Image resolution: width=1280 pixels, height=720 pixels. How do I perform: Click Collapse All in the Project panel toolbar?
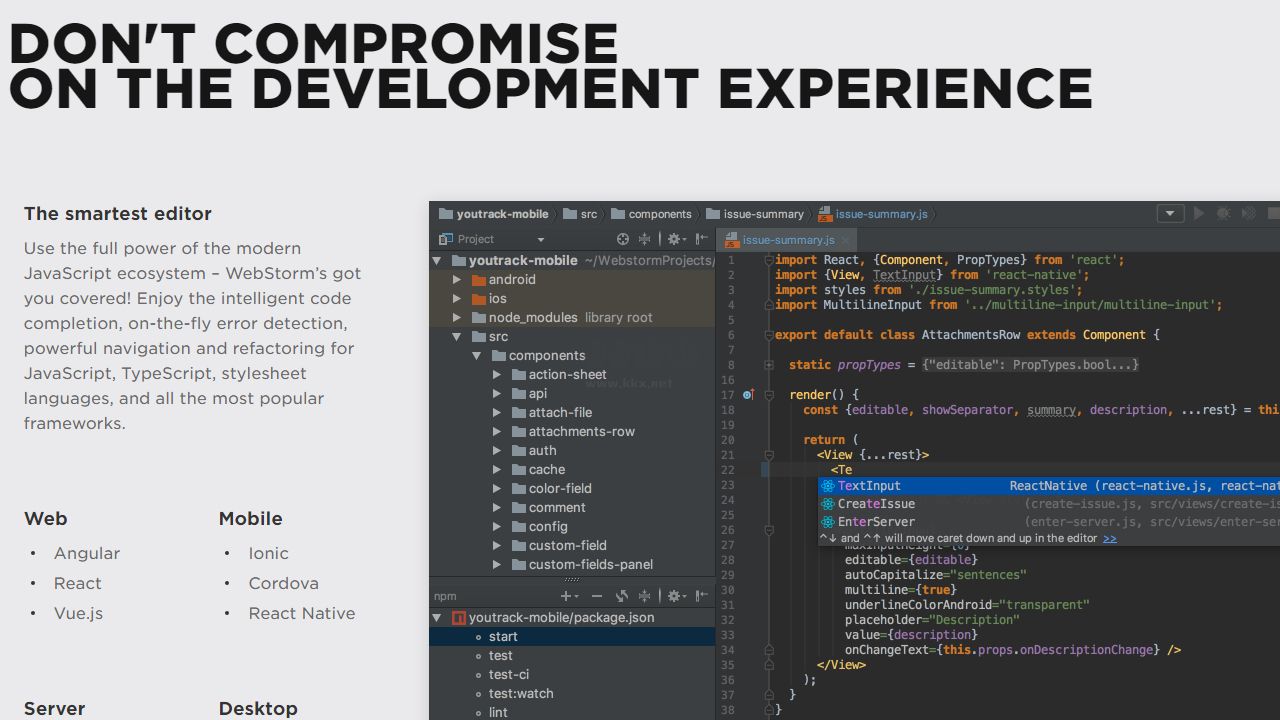pos(646,240)
